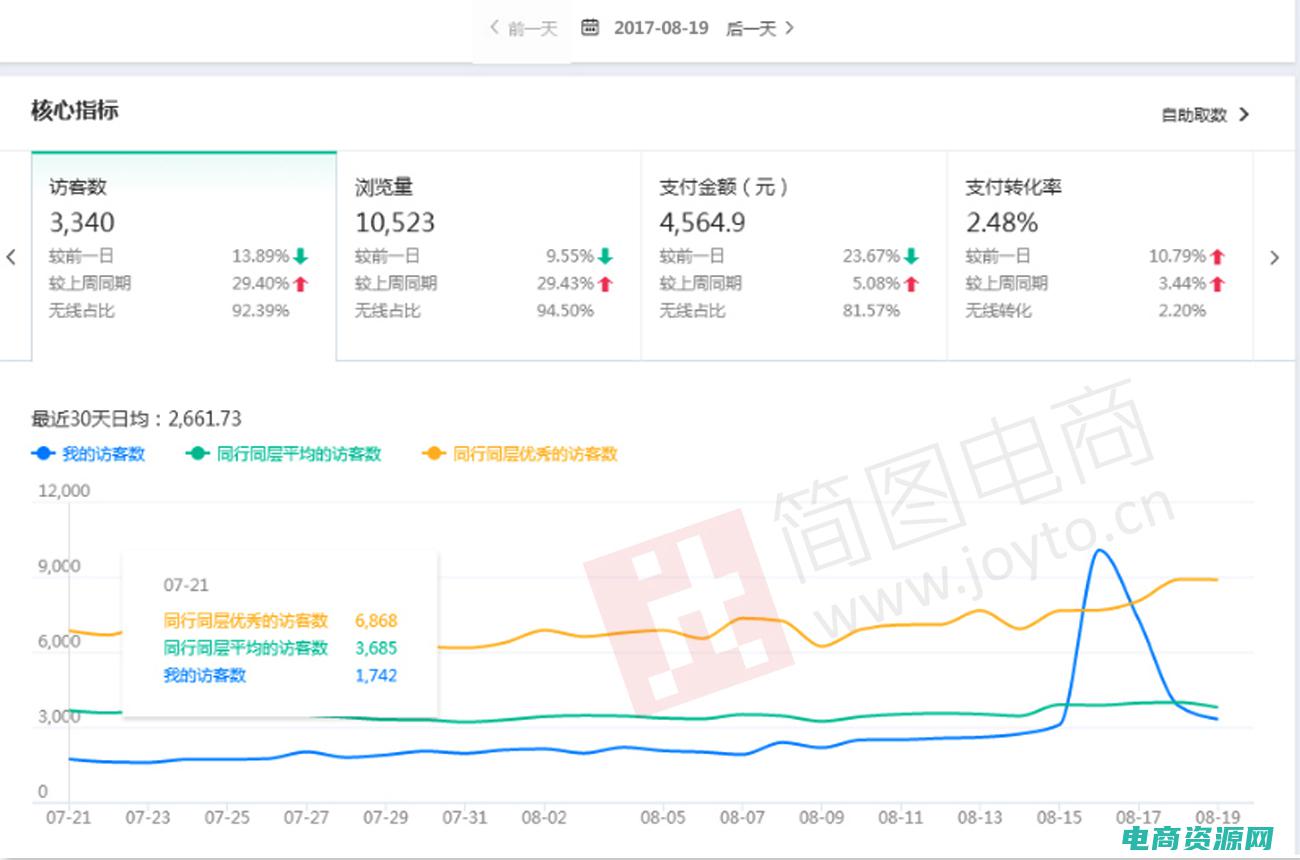
Task: Click the 核心指标 heading
Action: [74, 110]
